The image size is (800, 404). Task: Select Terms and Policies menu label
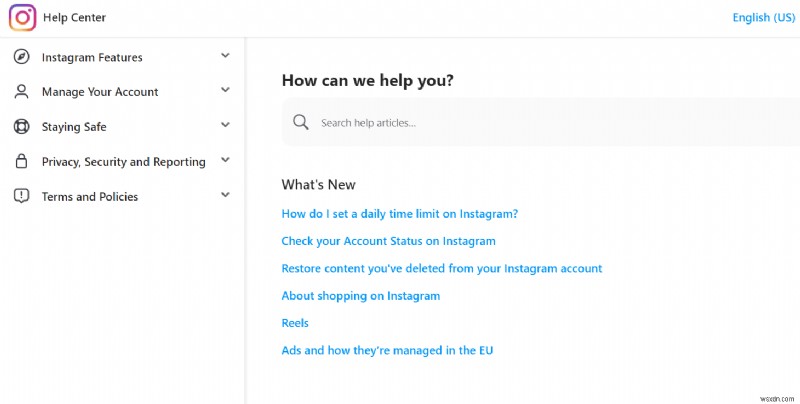(x=90, y=196)
